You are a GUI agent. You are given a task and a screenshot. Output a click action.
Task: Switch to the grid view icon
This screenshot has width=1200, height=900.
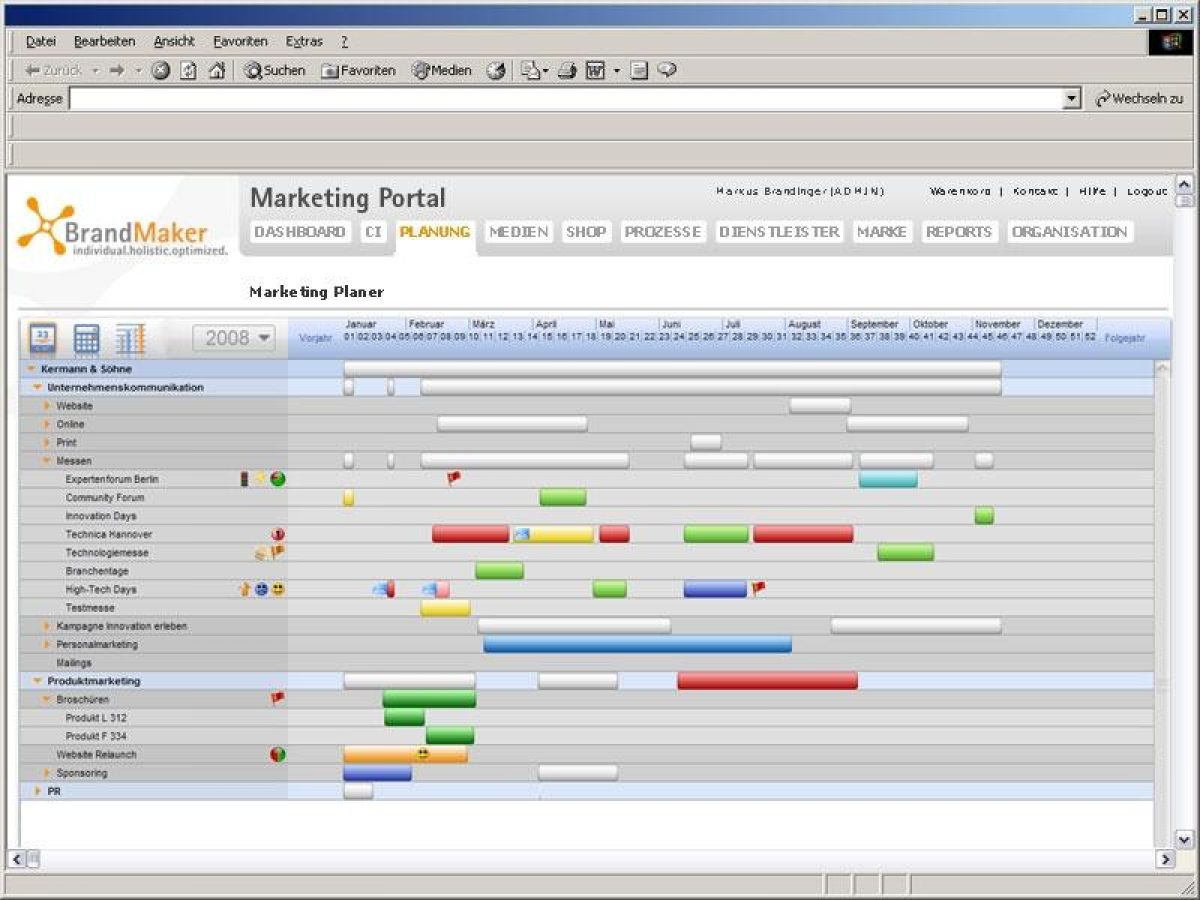click(87, 338)
